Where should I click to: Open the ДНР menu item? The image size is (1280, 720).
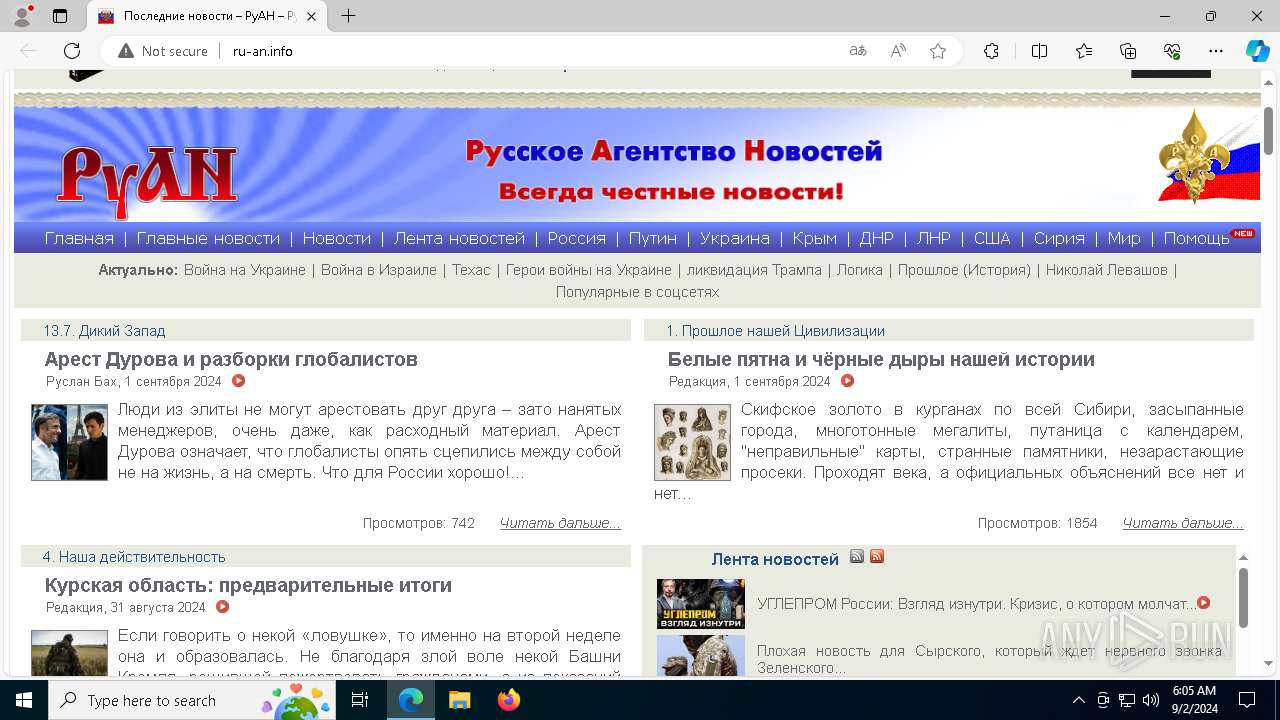click(876, 238)
